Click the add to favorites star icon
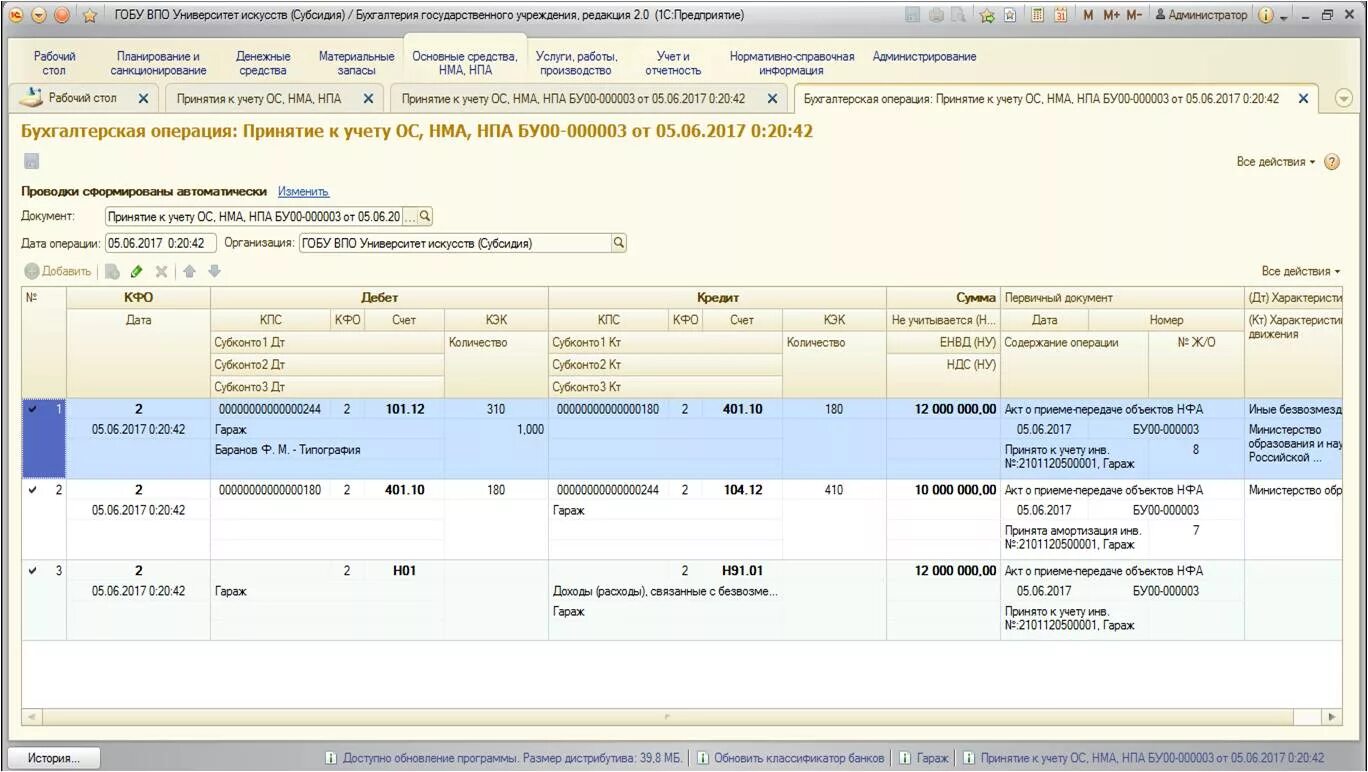Image resolution: width=1368 pixels, height=772 pixels. pos(987,15)
